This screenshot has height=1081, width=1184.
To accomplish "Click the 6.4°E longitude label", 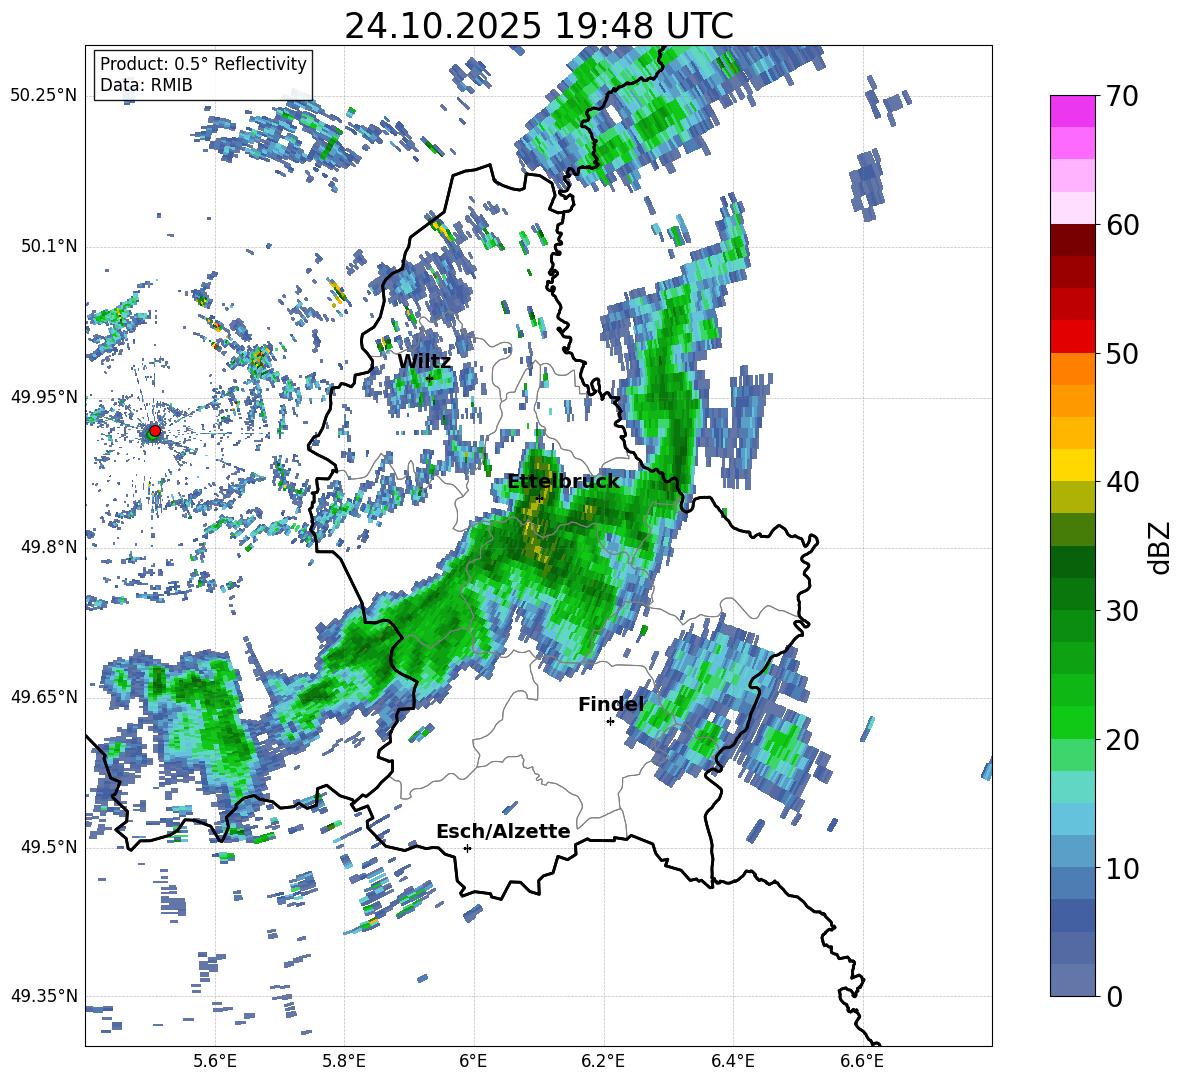I will click(732, 1061).
